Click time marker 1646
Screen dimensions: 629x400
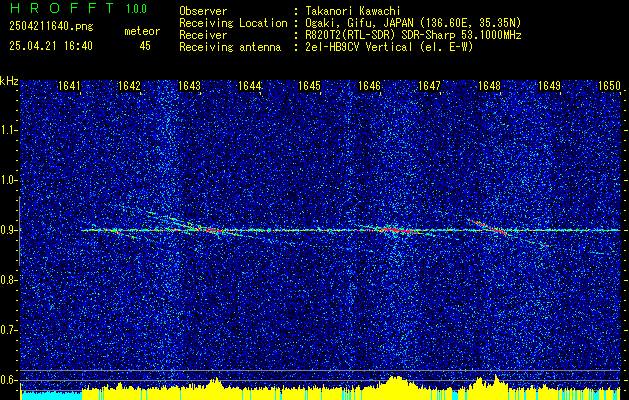369,86
